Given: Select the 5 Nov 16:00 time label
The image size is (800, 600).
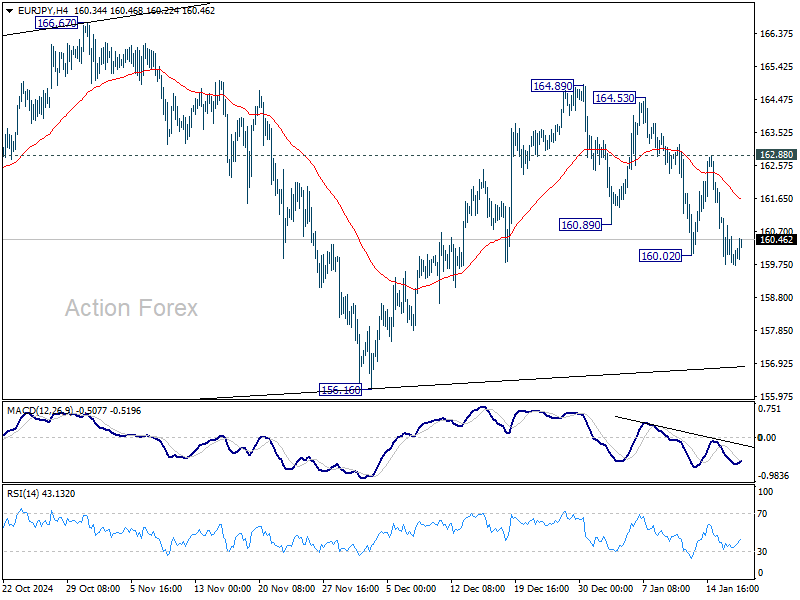Looking at the screenshot, I should point(156,588).
